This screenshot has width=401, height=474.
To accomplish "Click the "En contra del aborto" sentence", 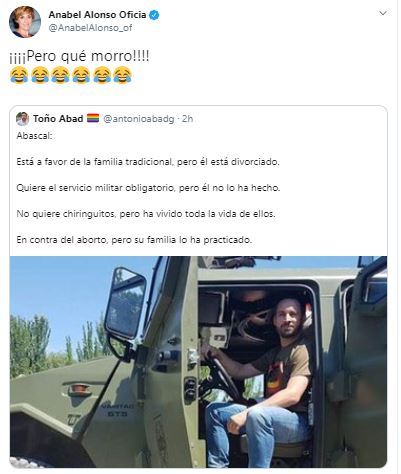I will (x=134, y=240).
